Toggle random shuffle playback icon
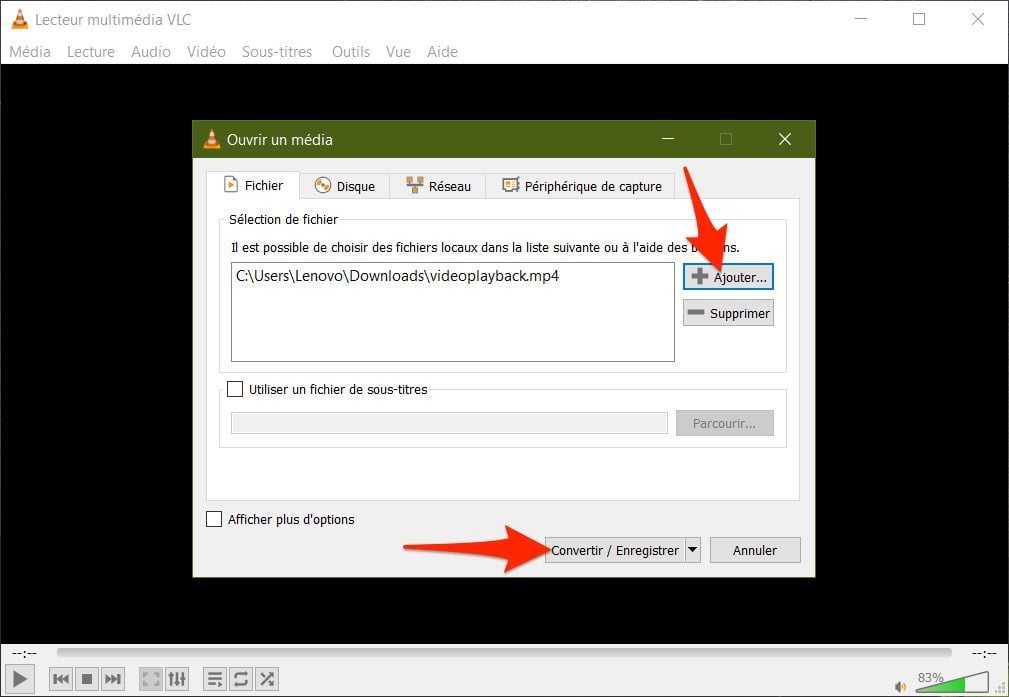 (x=267, y=679)
